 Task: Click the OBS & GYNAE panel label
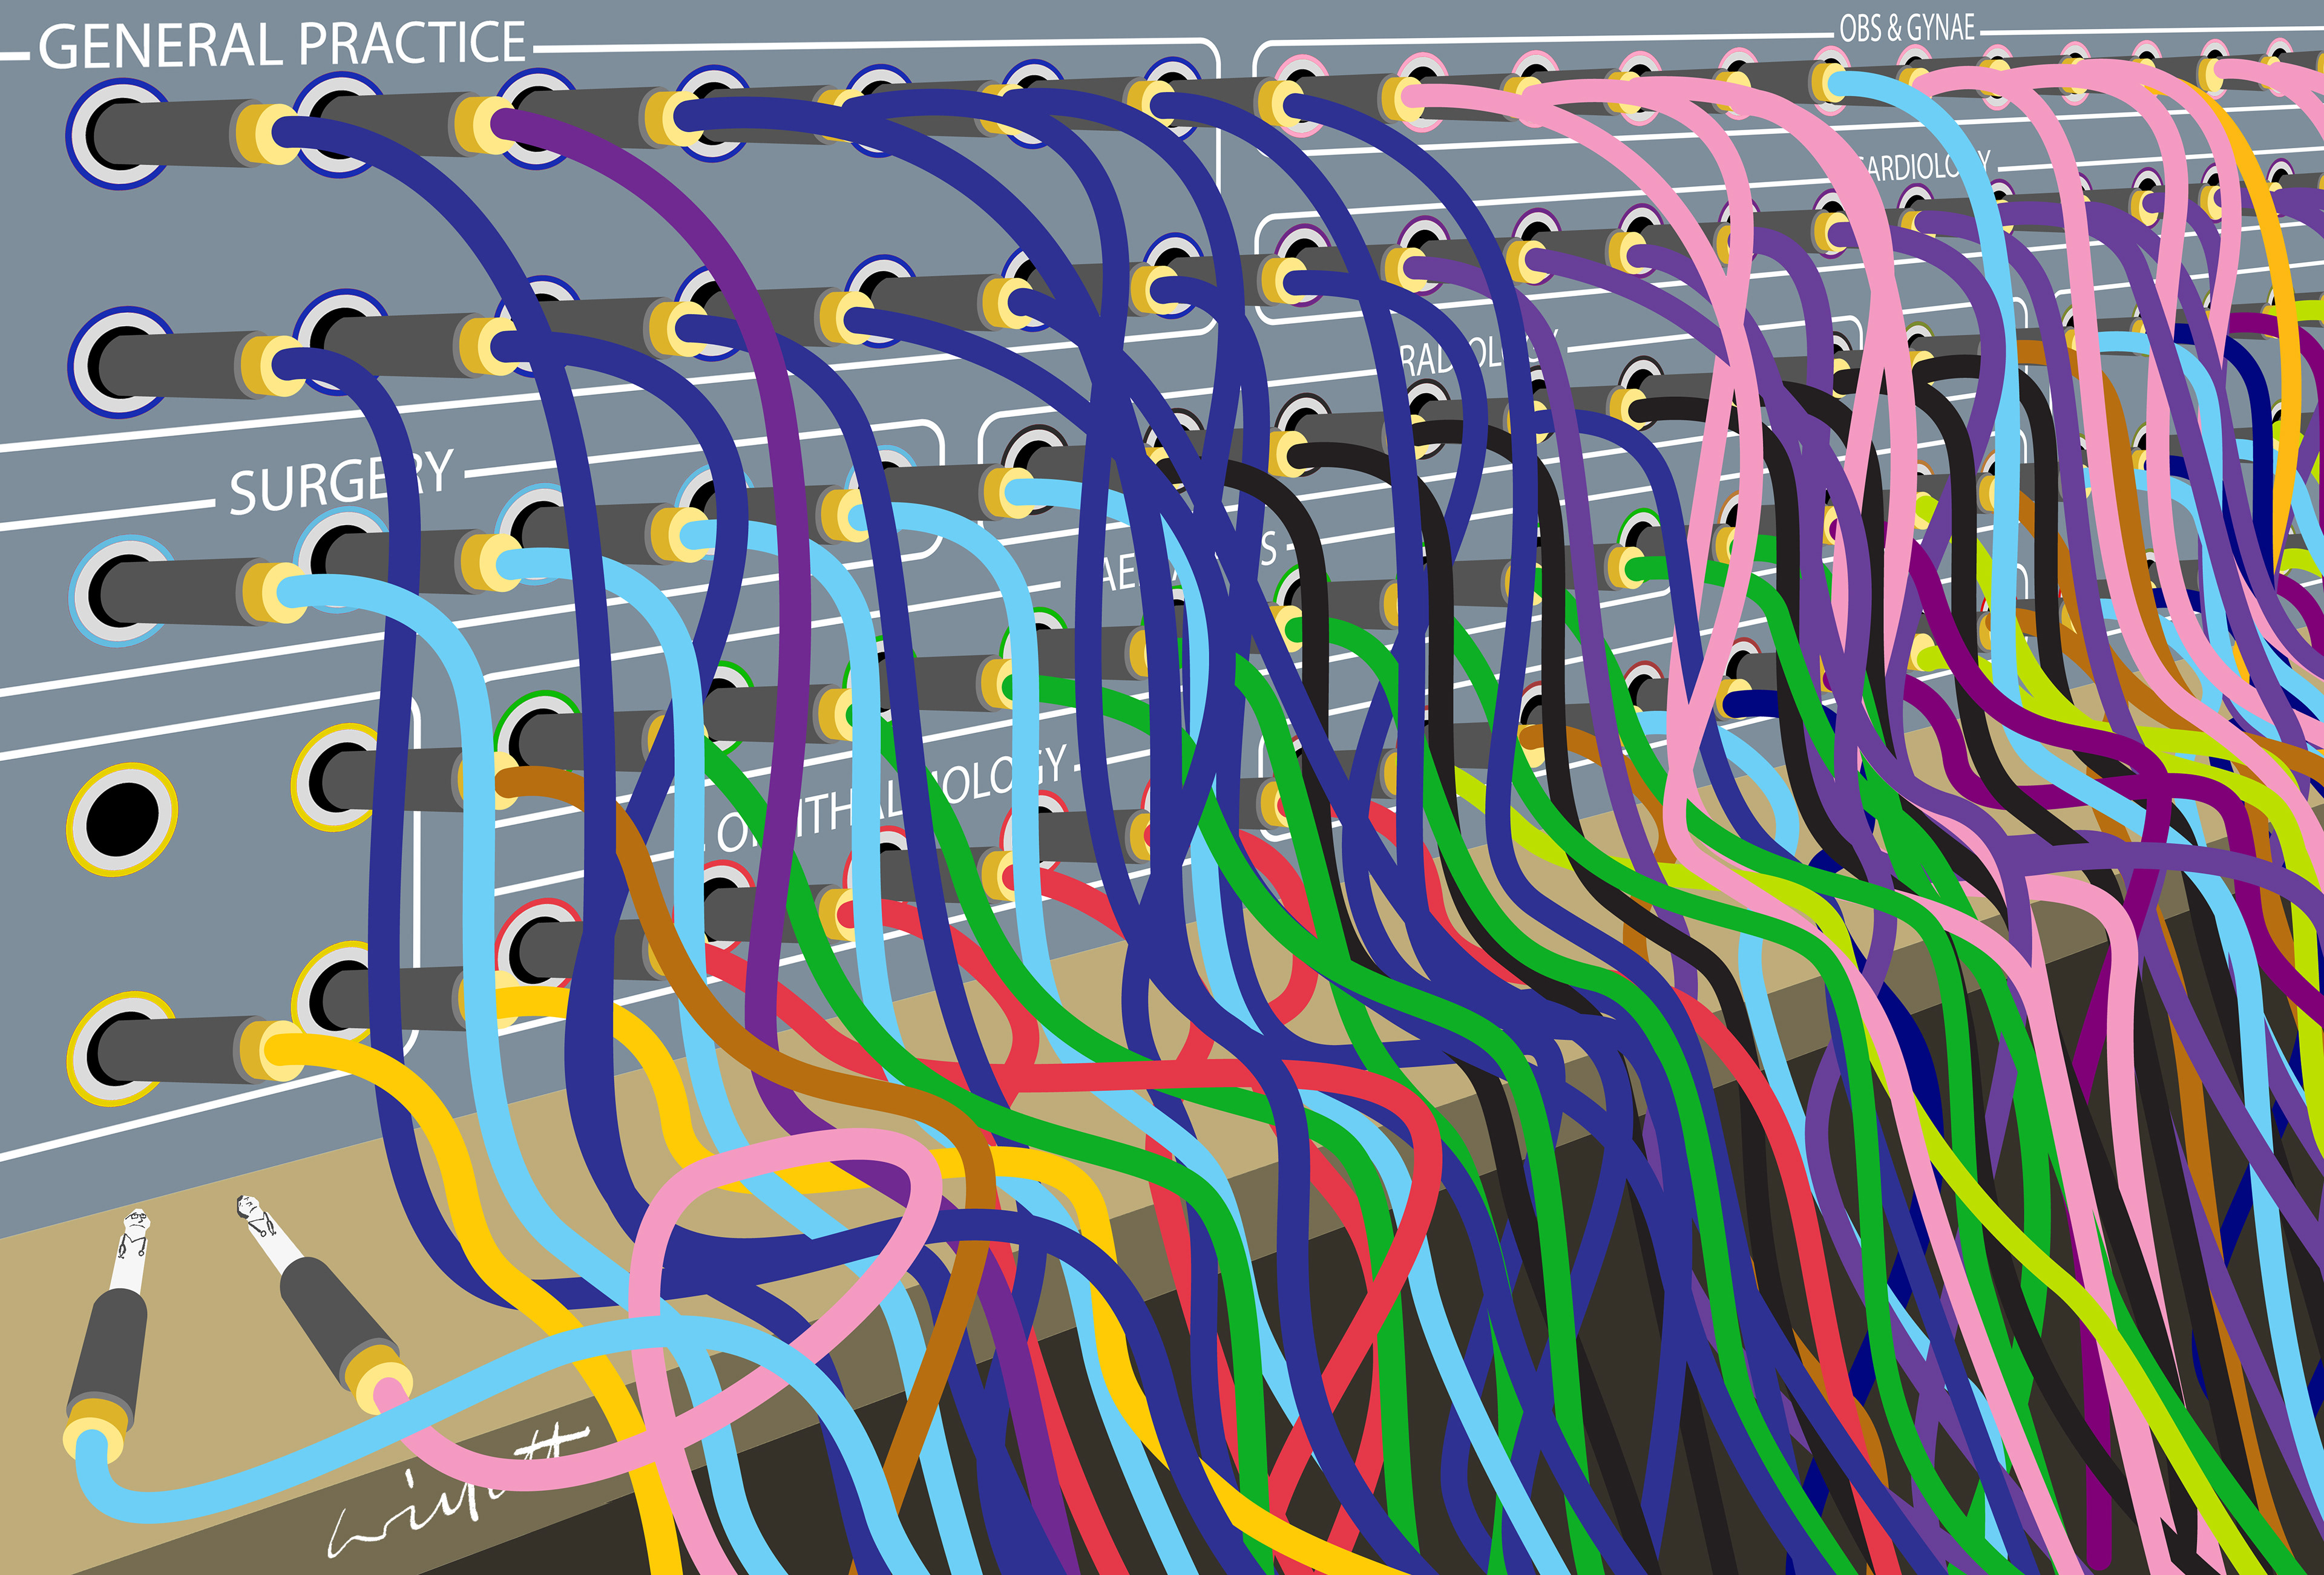click(1907, 28)
